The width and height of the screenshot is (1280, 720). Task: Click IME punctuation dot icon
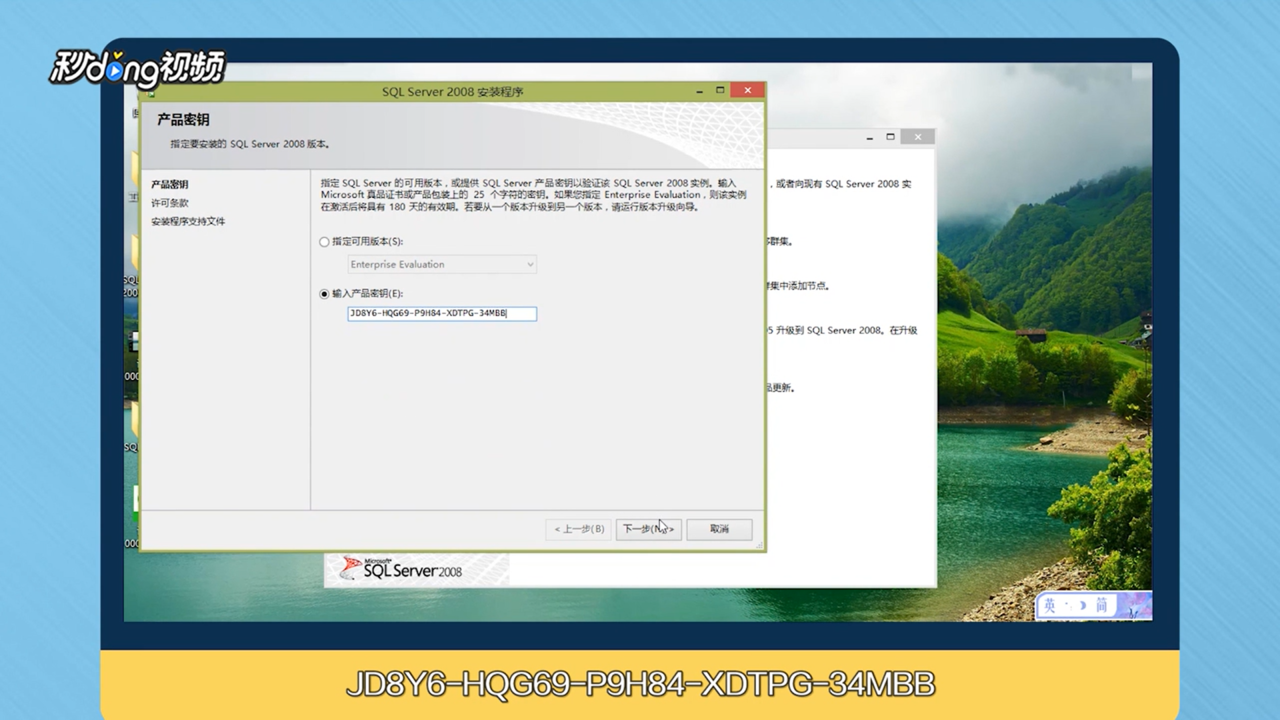pos(1069,606)
